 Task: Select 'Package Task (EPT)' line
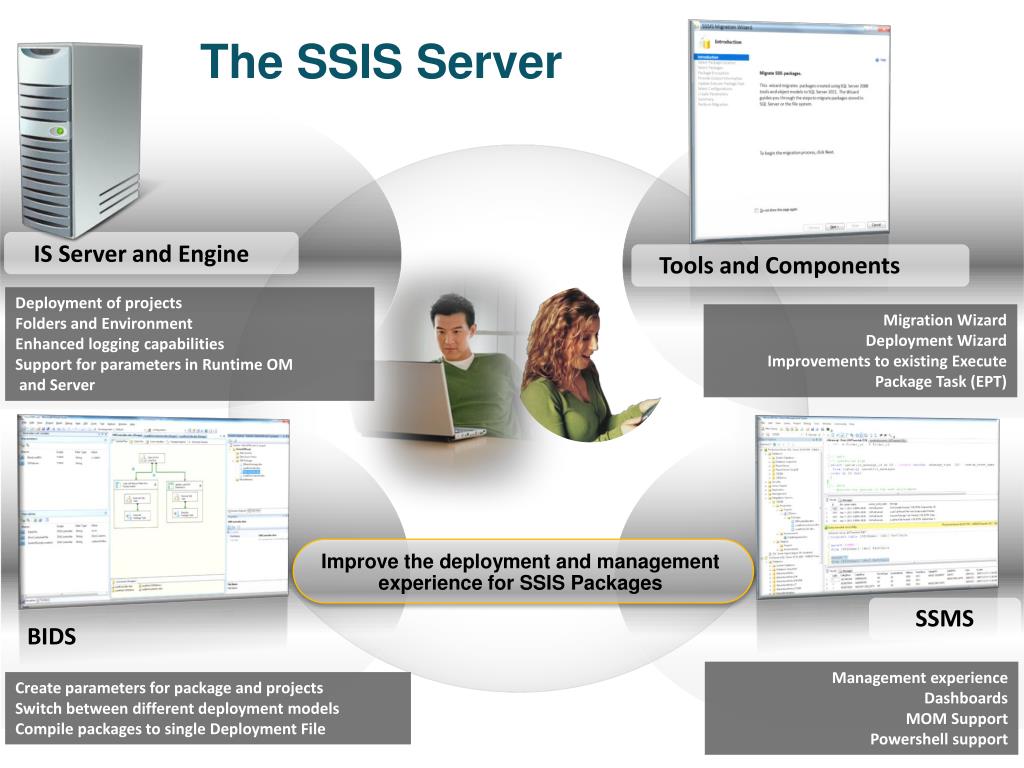coord(940,382)
